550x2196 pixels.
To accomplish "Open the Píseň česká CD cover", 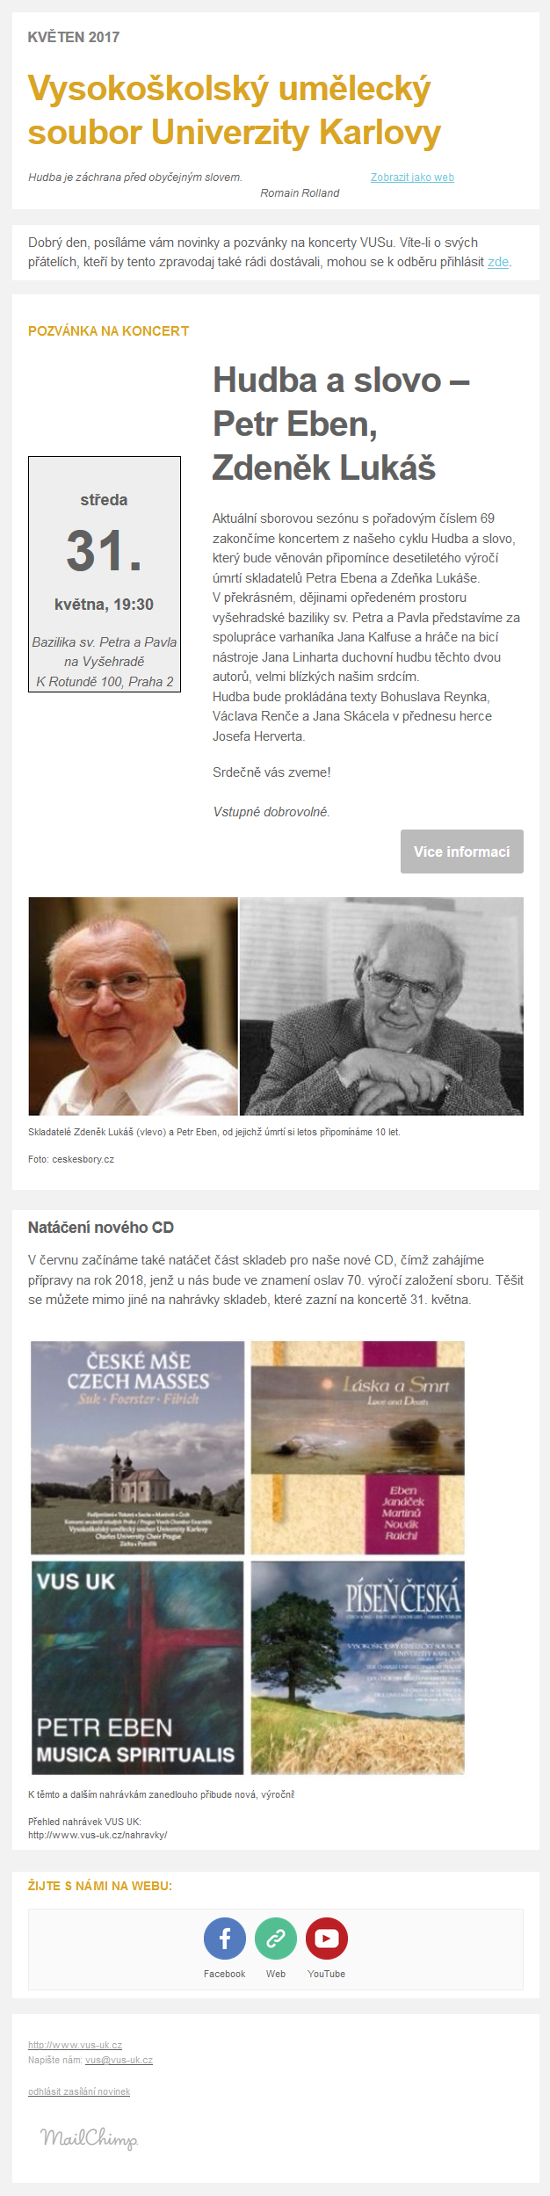I will point(357,1667).
